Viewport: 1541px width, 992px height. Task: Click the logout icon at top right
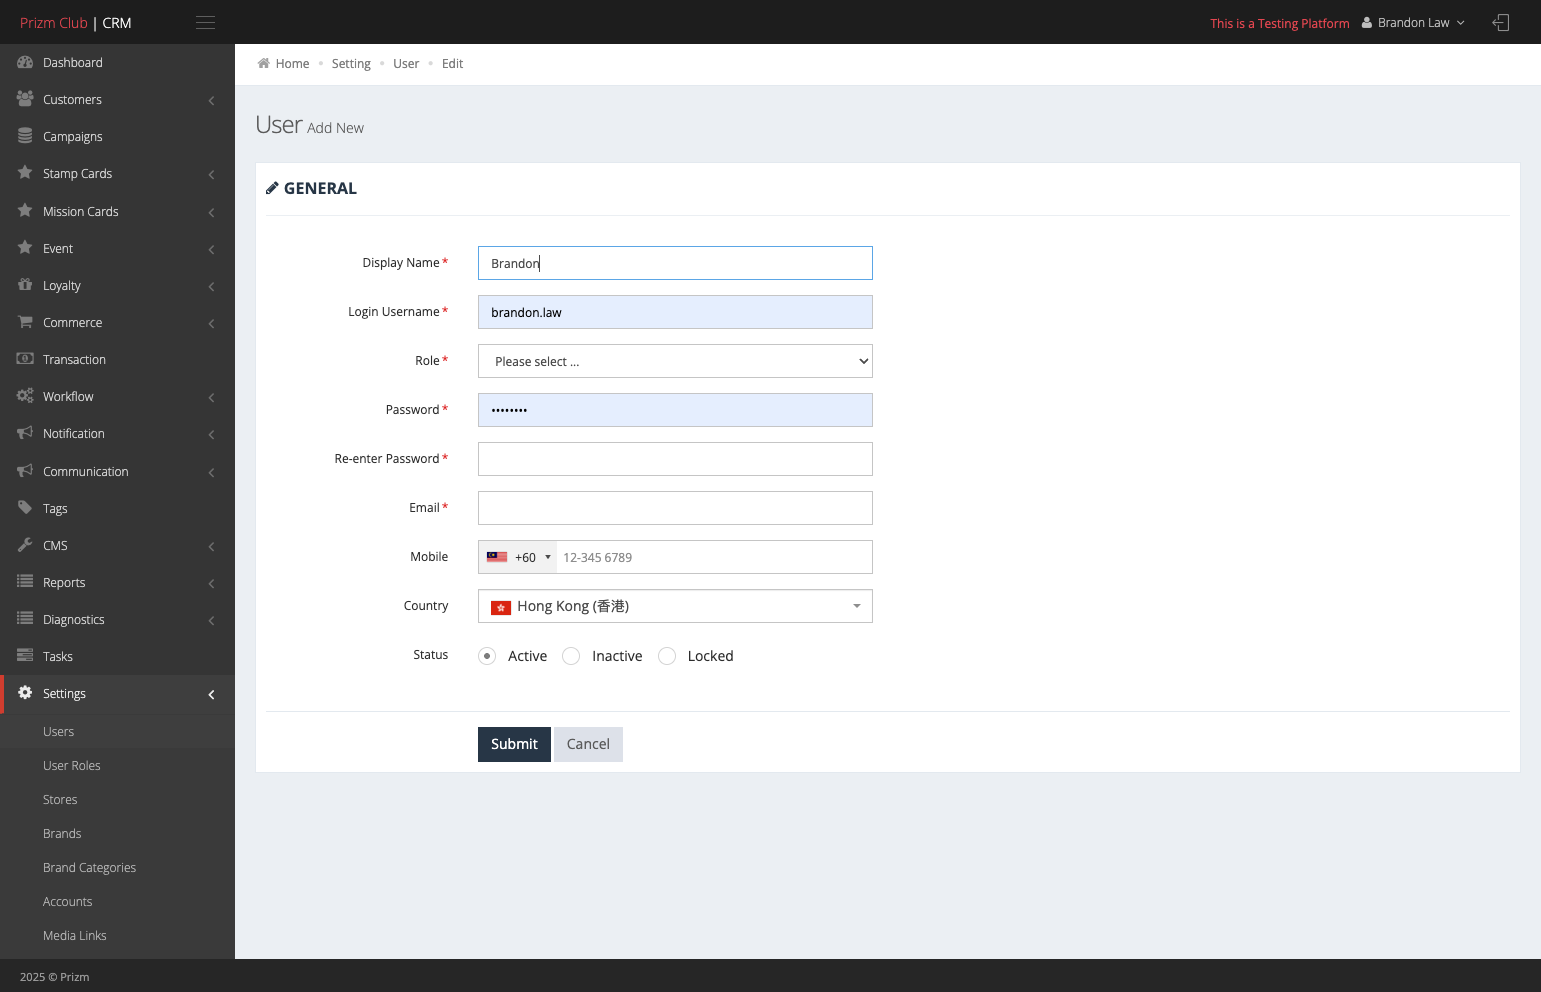click(1501, 22)
